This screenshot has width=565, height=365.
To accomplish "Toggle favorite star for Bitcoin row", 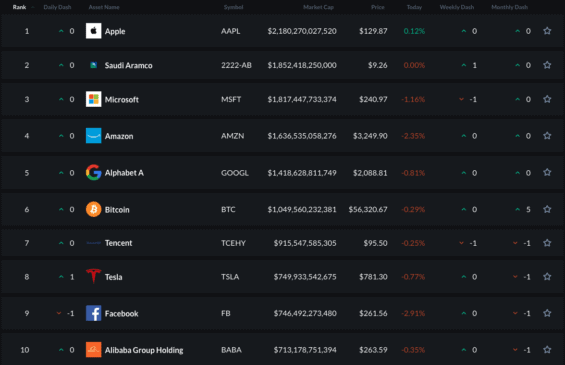I will pos(547,209).
